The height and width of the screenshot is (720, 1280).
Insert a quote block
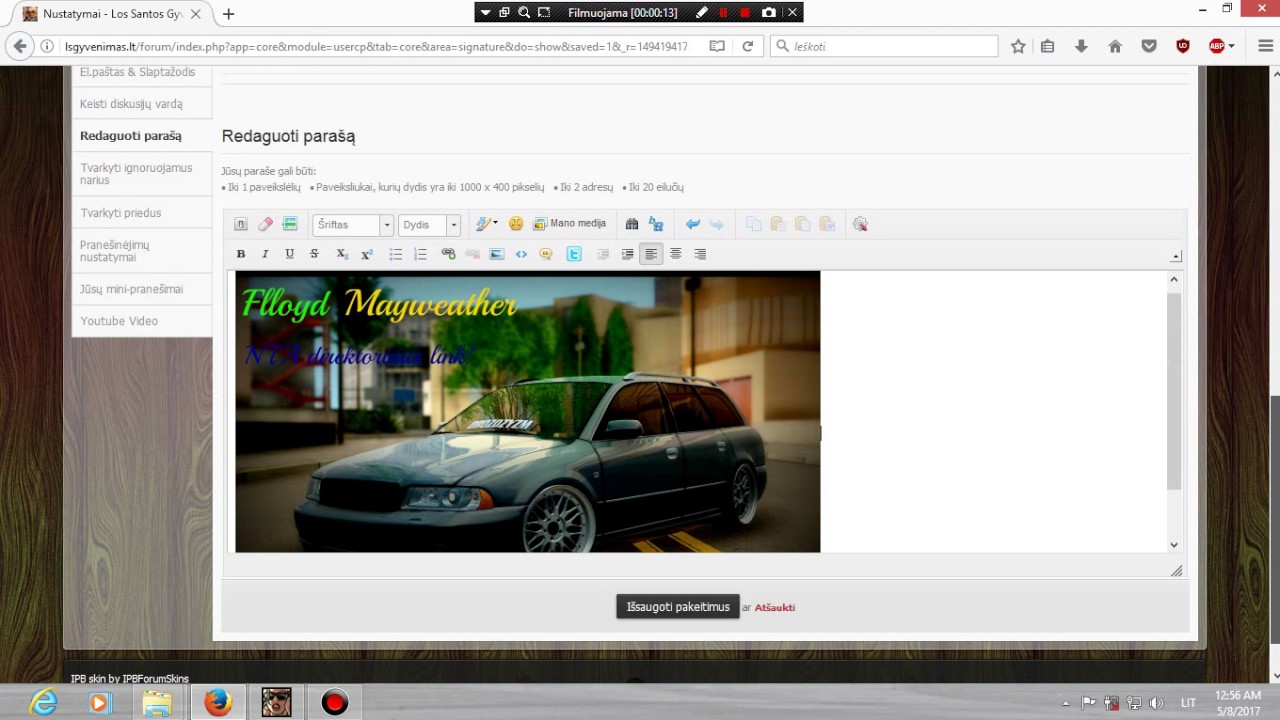coord(546,254)
